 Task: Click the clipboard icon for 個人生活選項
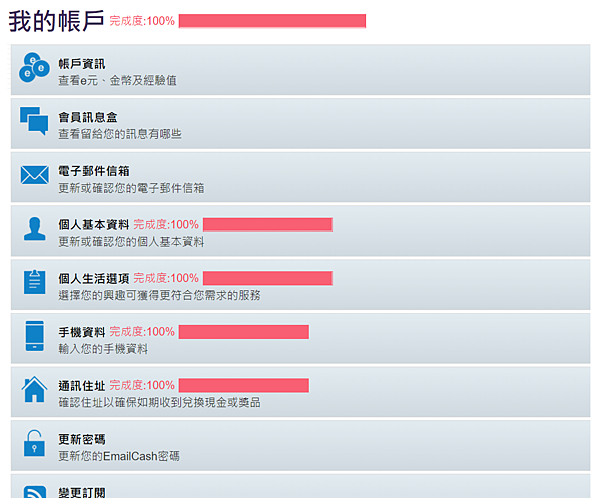pos(34,282)
